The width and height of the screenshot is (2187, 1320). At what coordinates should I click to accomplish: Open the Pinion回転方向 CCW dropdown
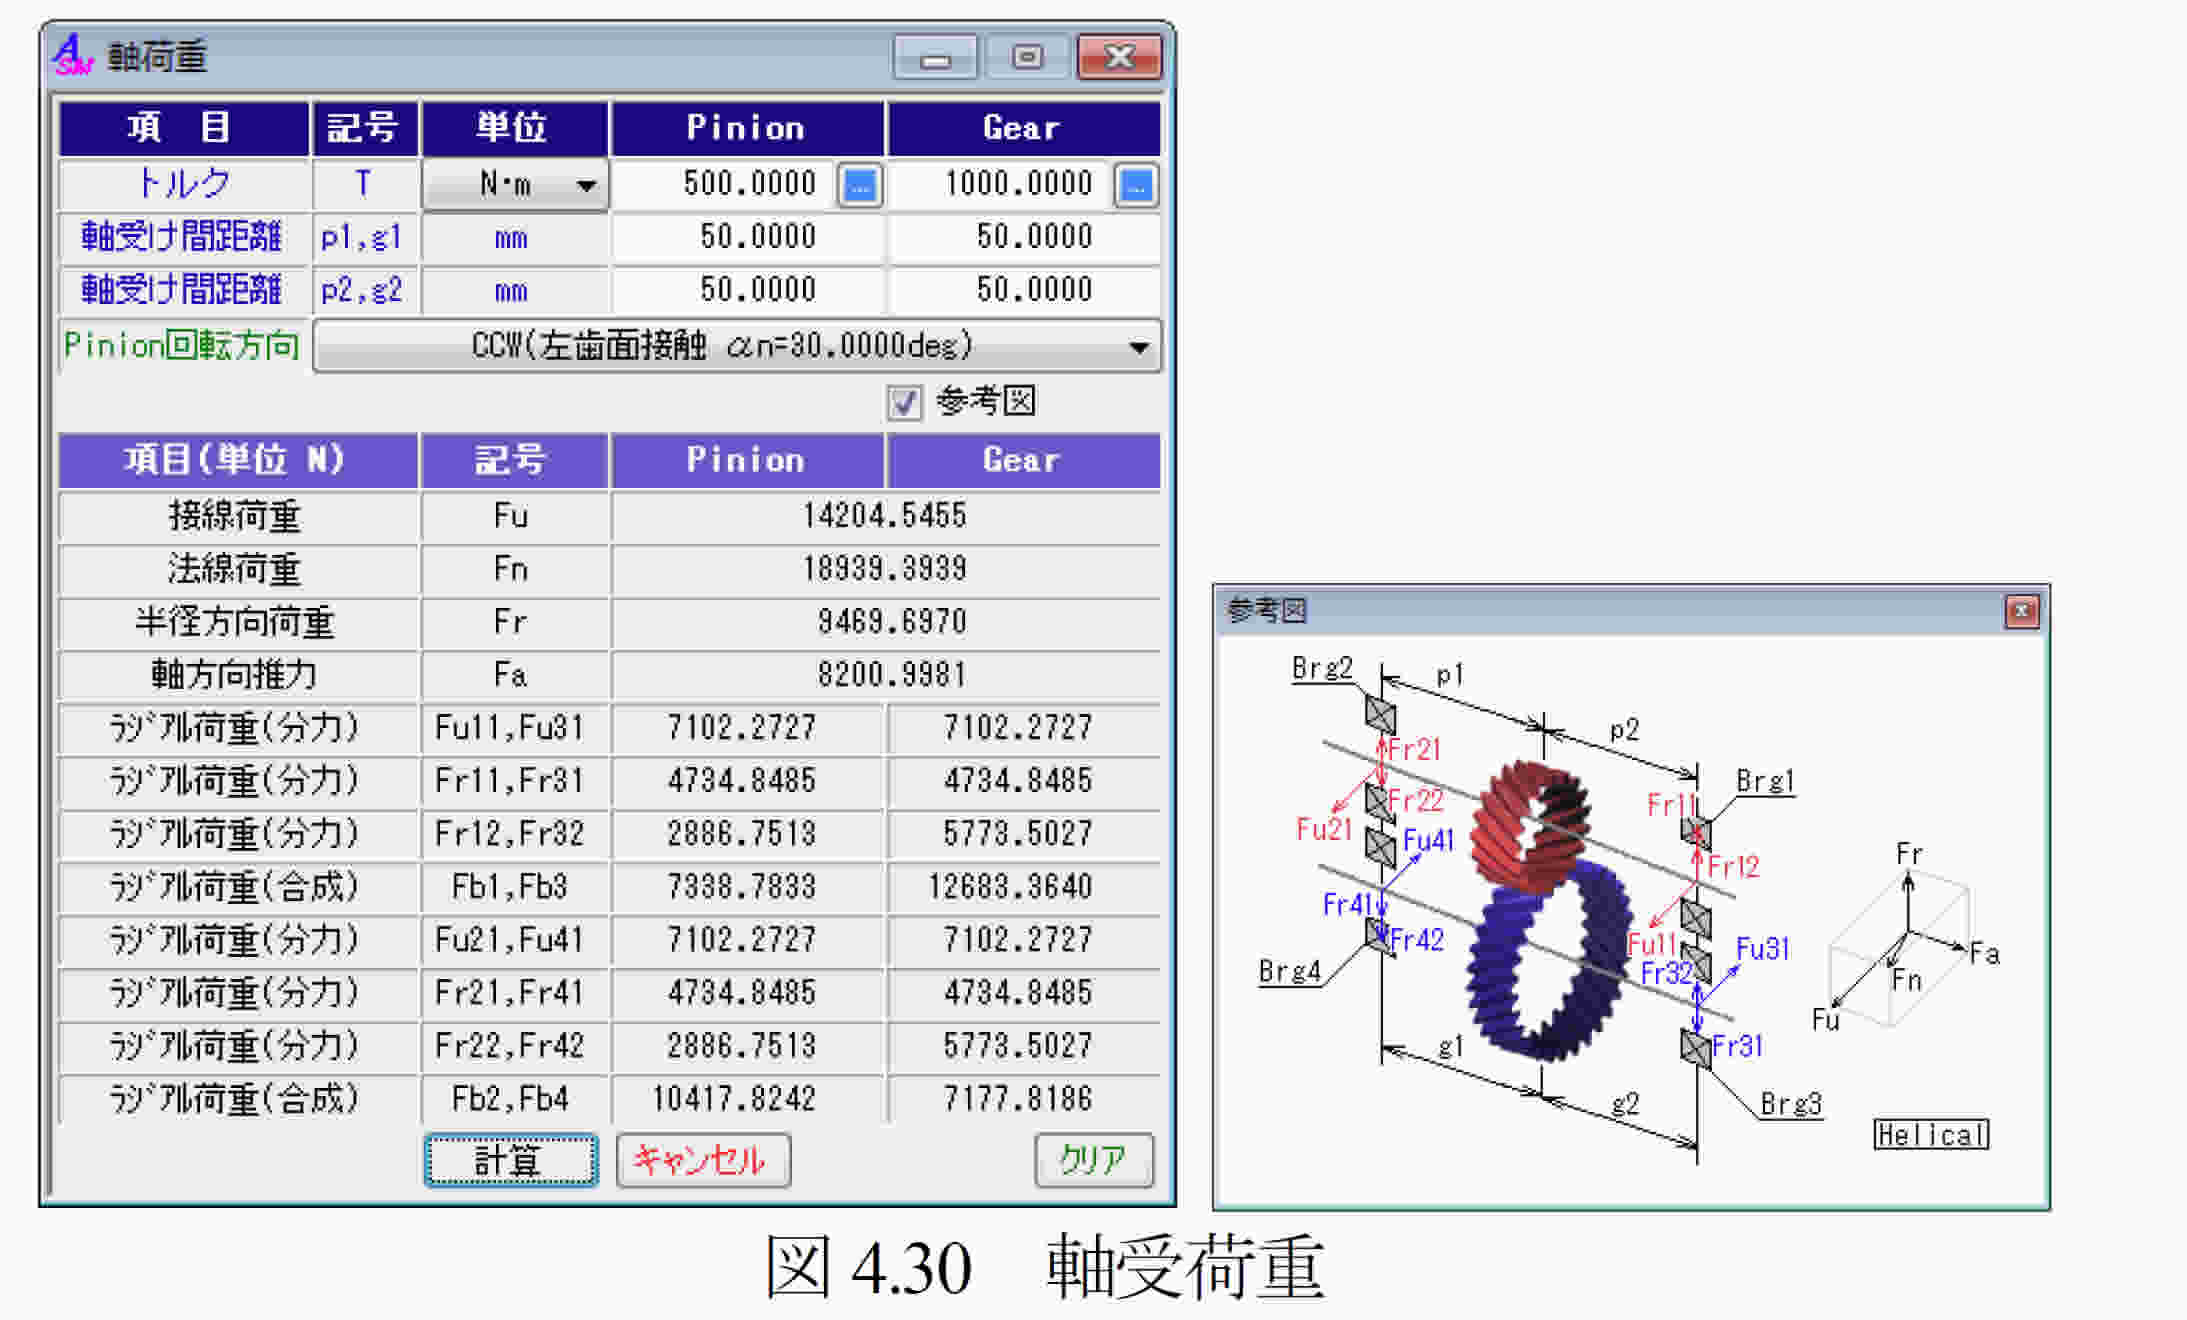click(x=737, y=346)
